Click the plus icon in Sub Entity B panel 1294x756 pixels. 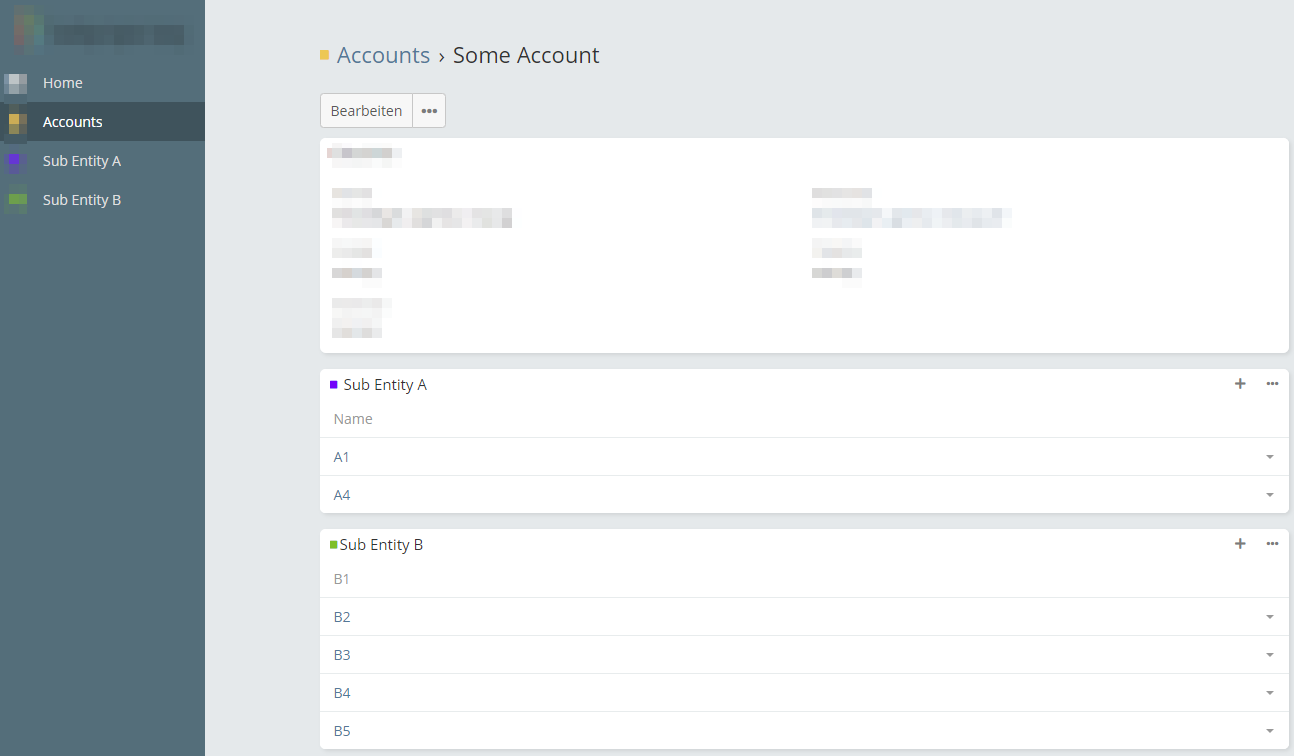coord(1240,544)
